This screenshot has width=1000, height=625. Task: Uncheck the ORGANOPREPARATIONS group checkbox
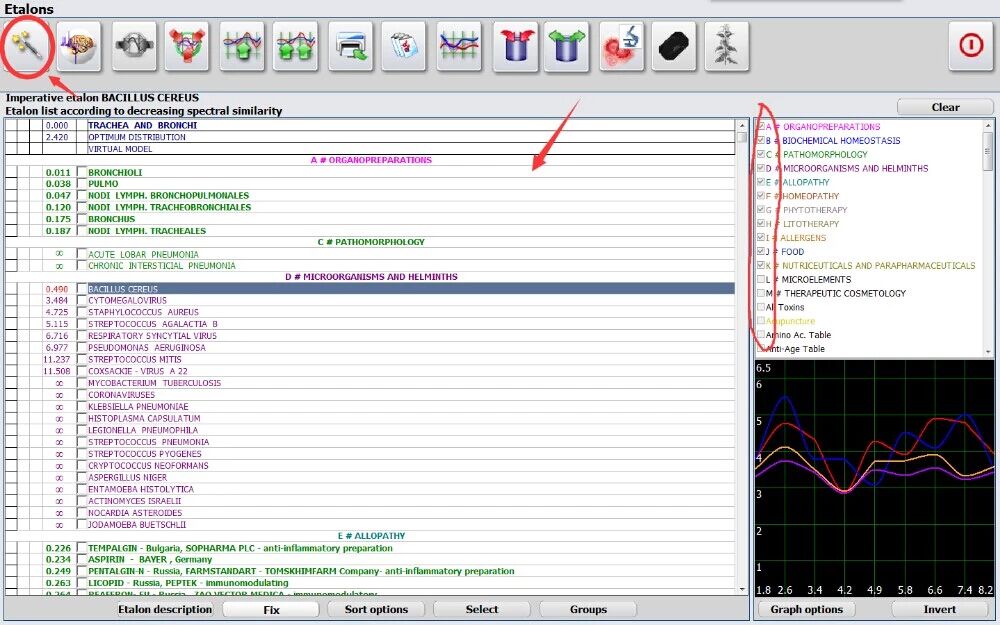[762, 127]
